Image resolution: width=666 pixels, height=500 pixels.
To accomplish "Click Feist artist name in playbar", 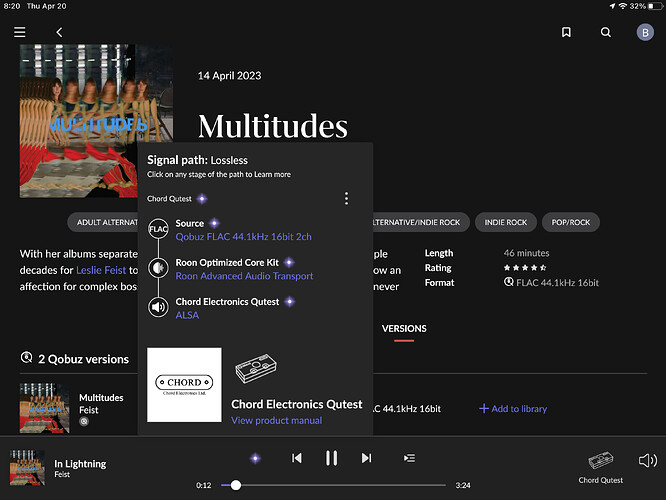I will pos(62,475).
